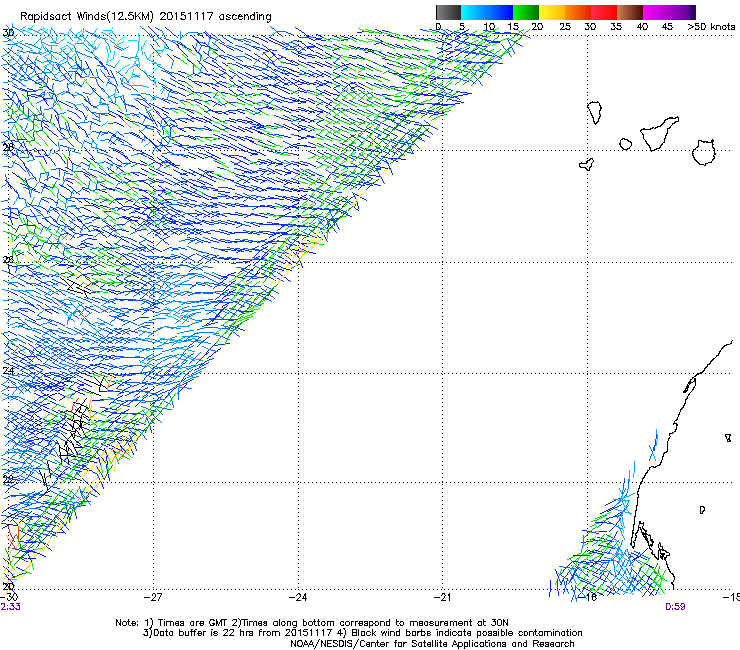Click the NOAA/NESDIS credit line
This screenshot has width=740, height=650.
(x=432, y=643)
